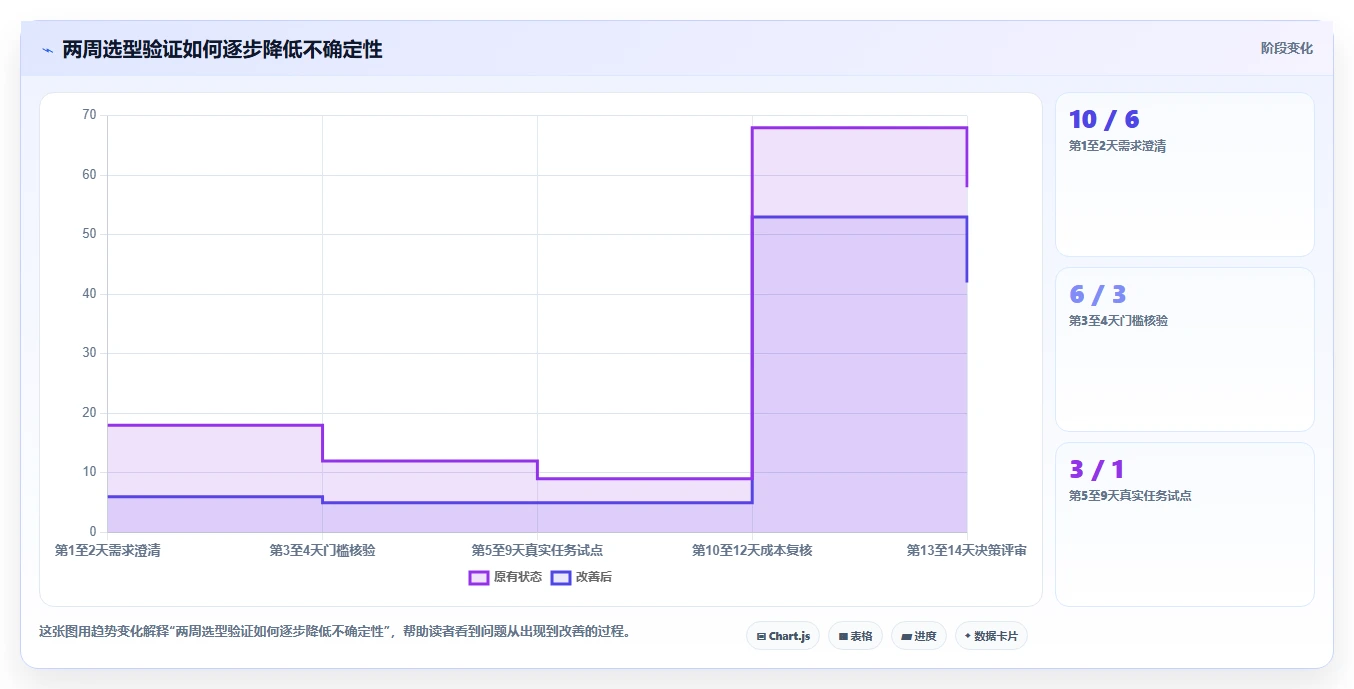Viewport: 1354px width, 689px height.
Task: Click x-axis label 第5至9天真实任务试点
Action: click(537, 551)
